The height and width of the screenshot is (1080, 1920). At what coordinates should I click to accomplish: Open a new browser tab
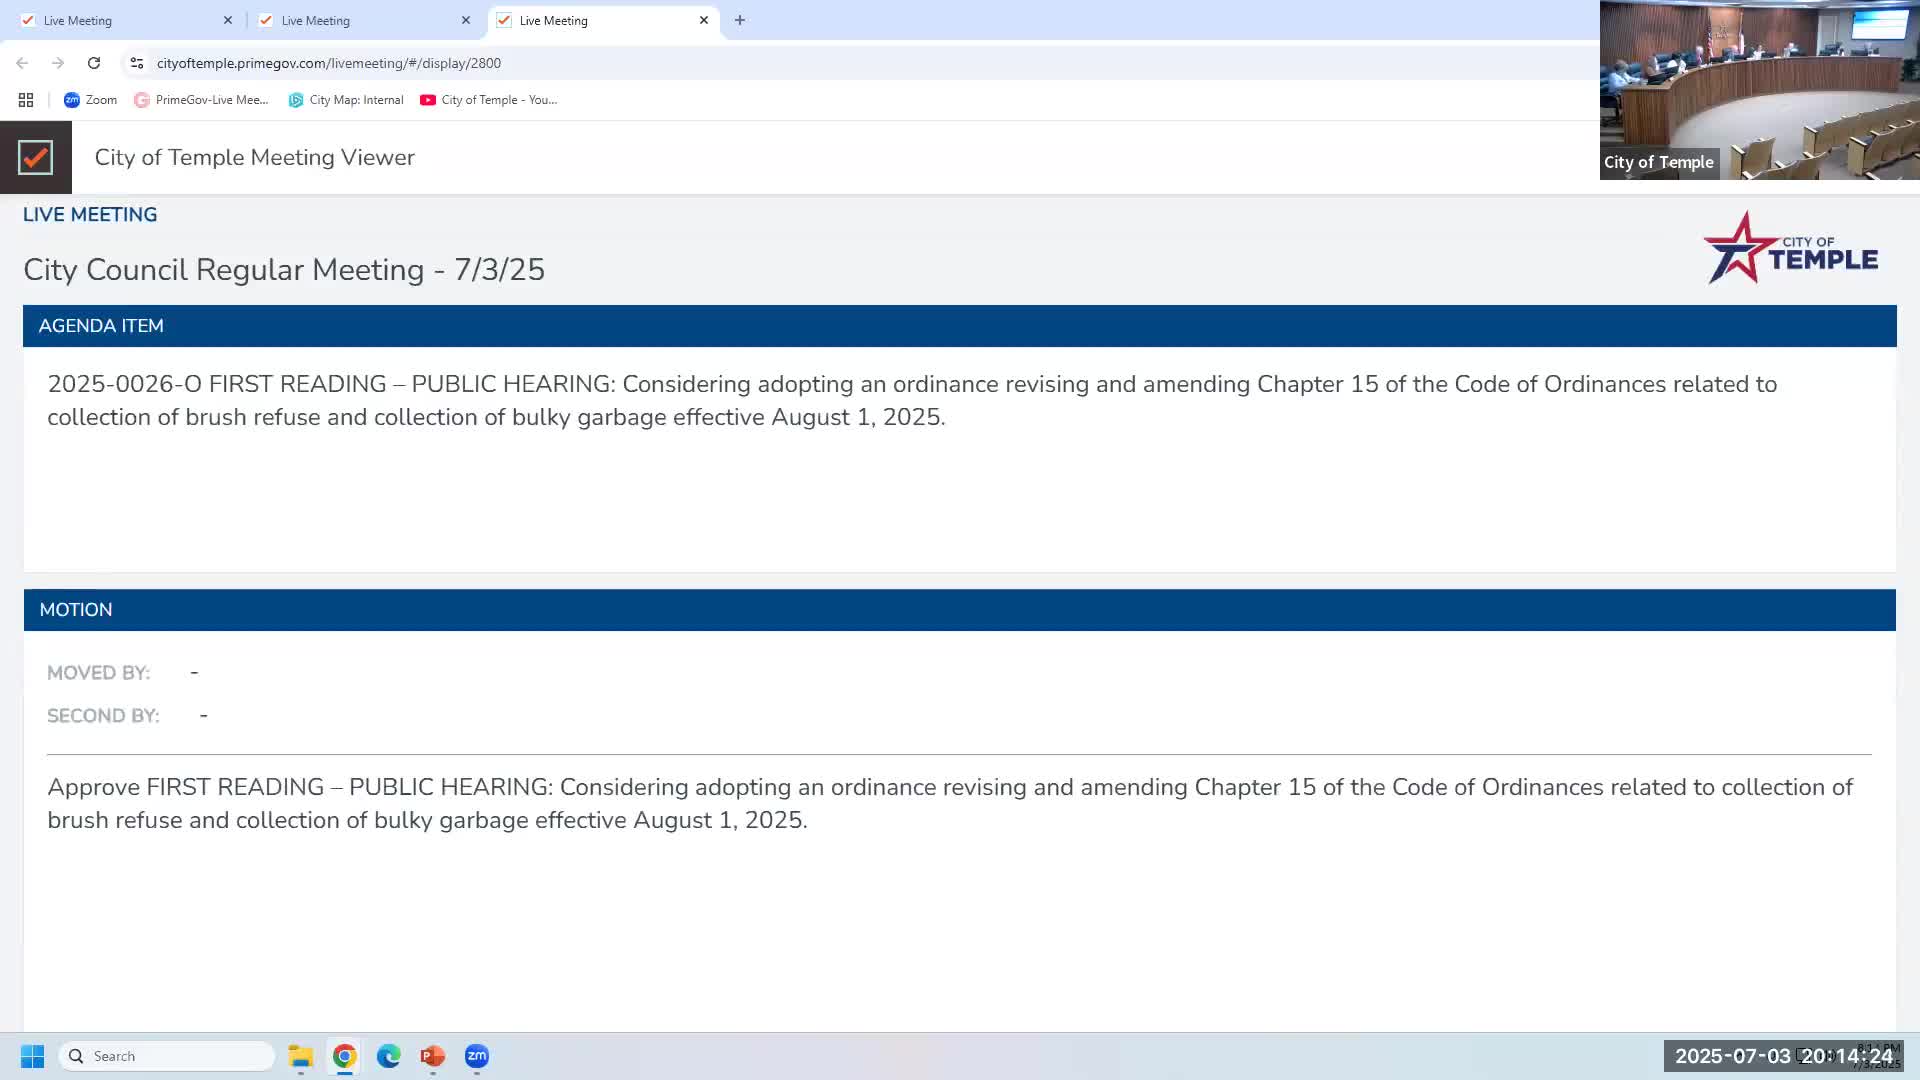click(x=740, y=20)
